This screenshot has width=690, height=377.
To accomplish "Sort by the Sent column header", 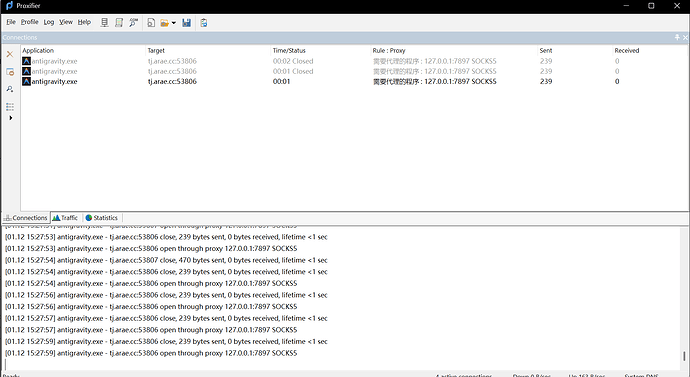I will (x=574, y=51).
